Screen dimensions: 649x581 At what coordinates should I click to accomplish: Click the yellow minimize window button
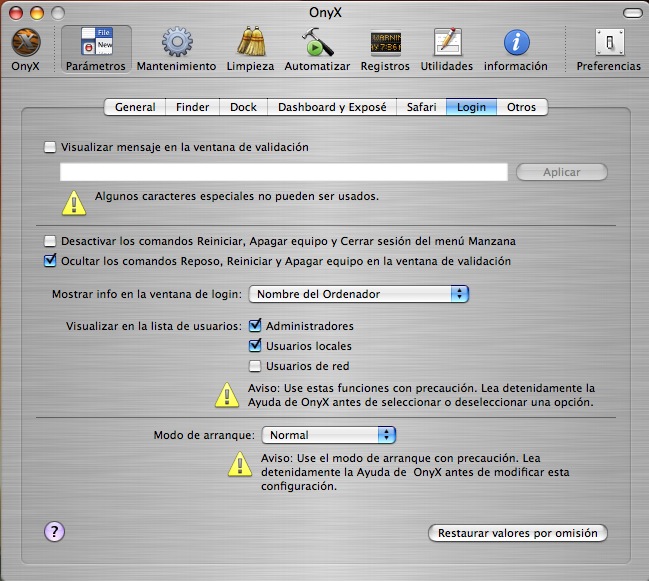(37, 13)
